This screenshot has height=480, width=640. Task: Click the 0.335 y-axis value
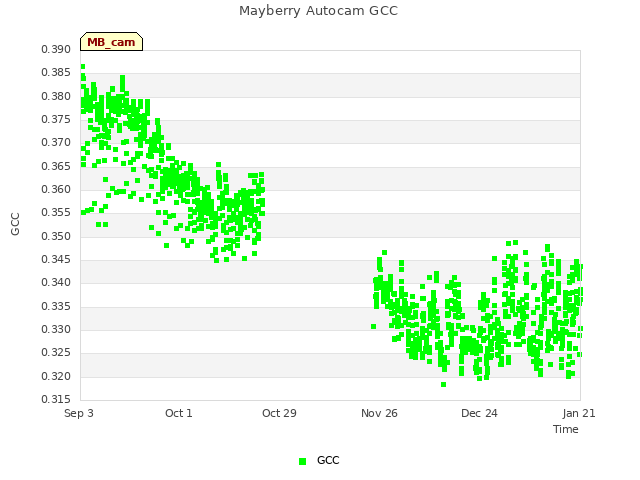pyautogui.click(x=56, y=307)
